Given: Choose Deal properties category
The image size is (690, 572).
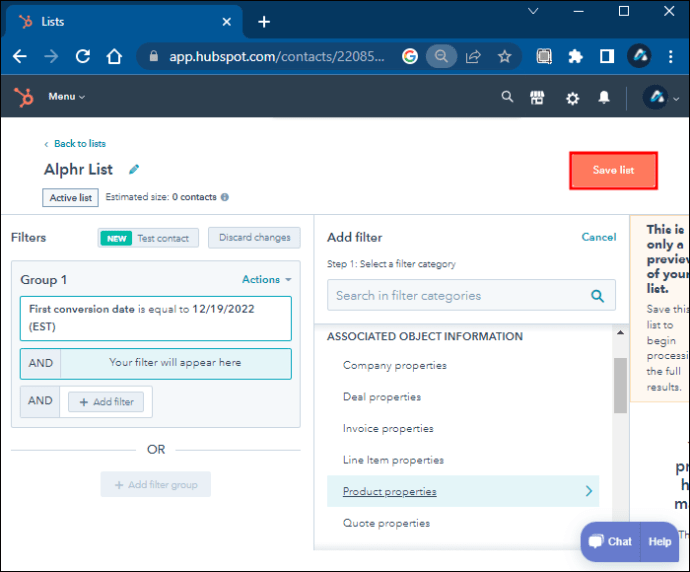Looking at the screenshot, I should click(382, 397).
